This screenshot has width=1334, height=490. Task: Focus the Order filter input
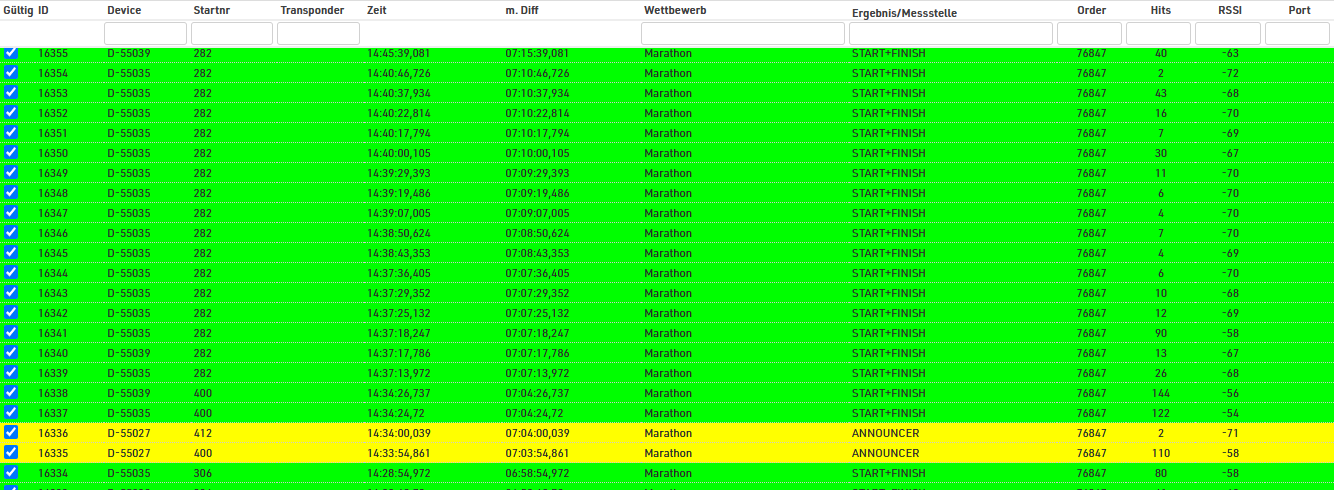pos(1089,34)
